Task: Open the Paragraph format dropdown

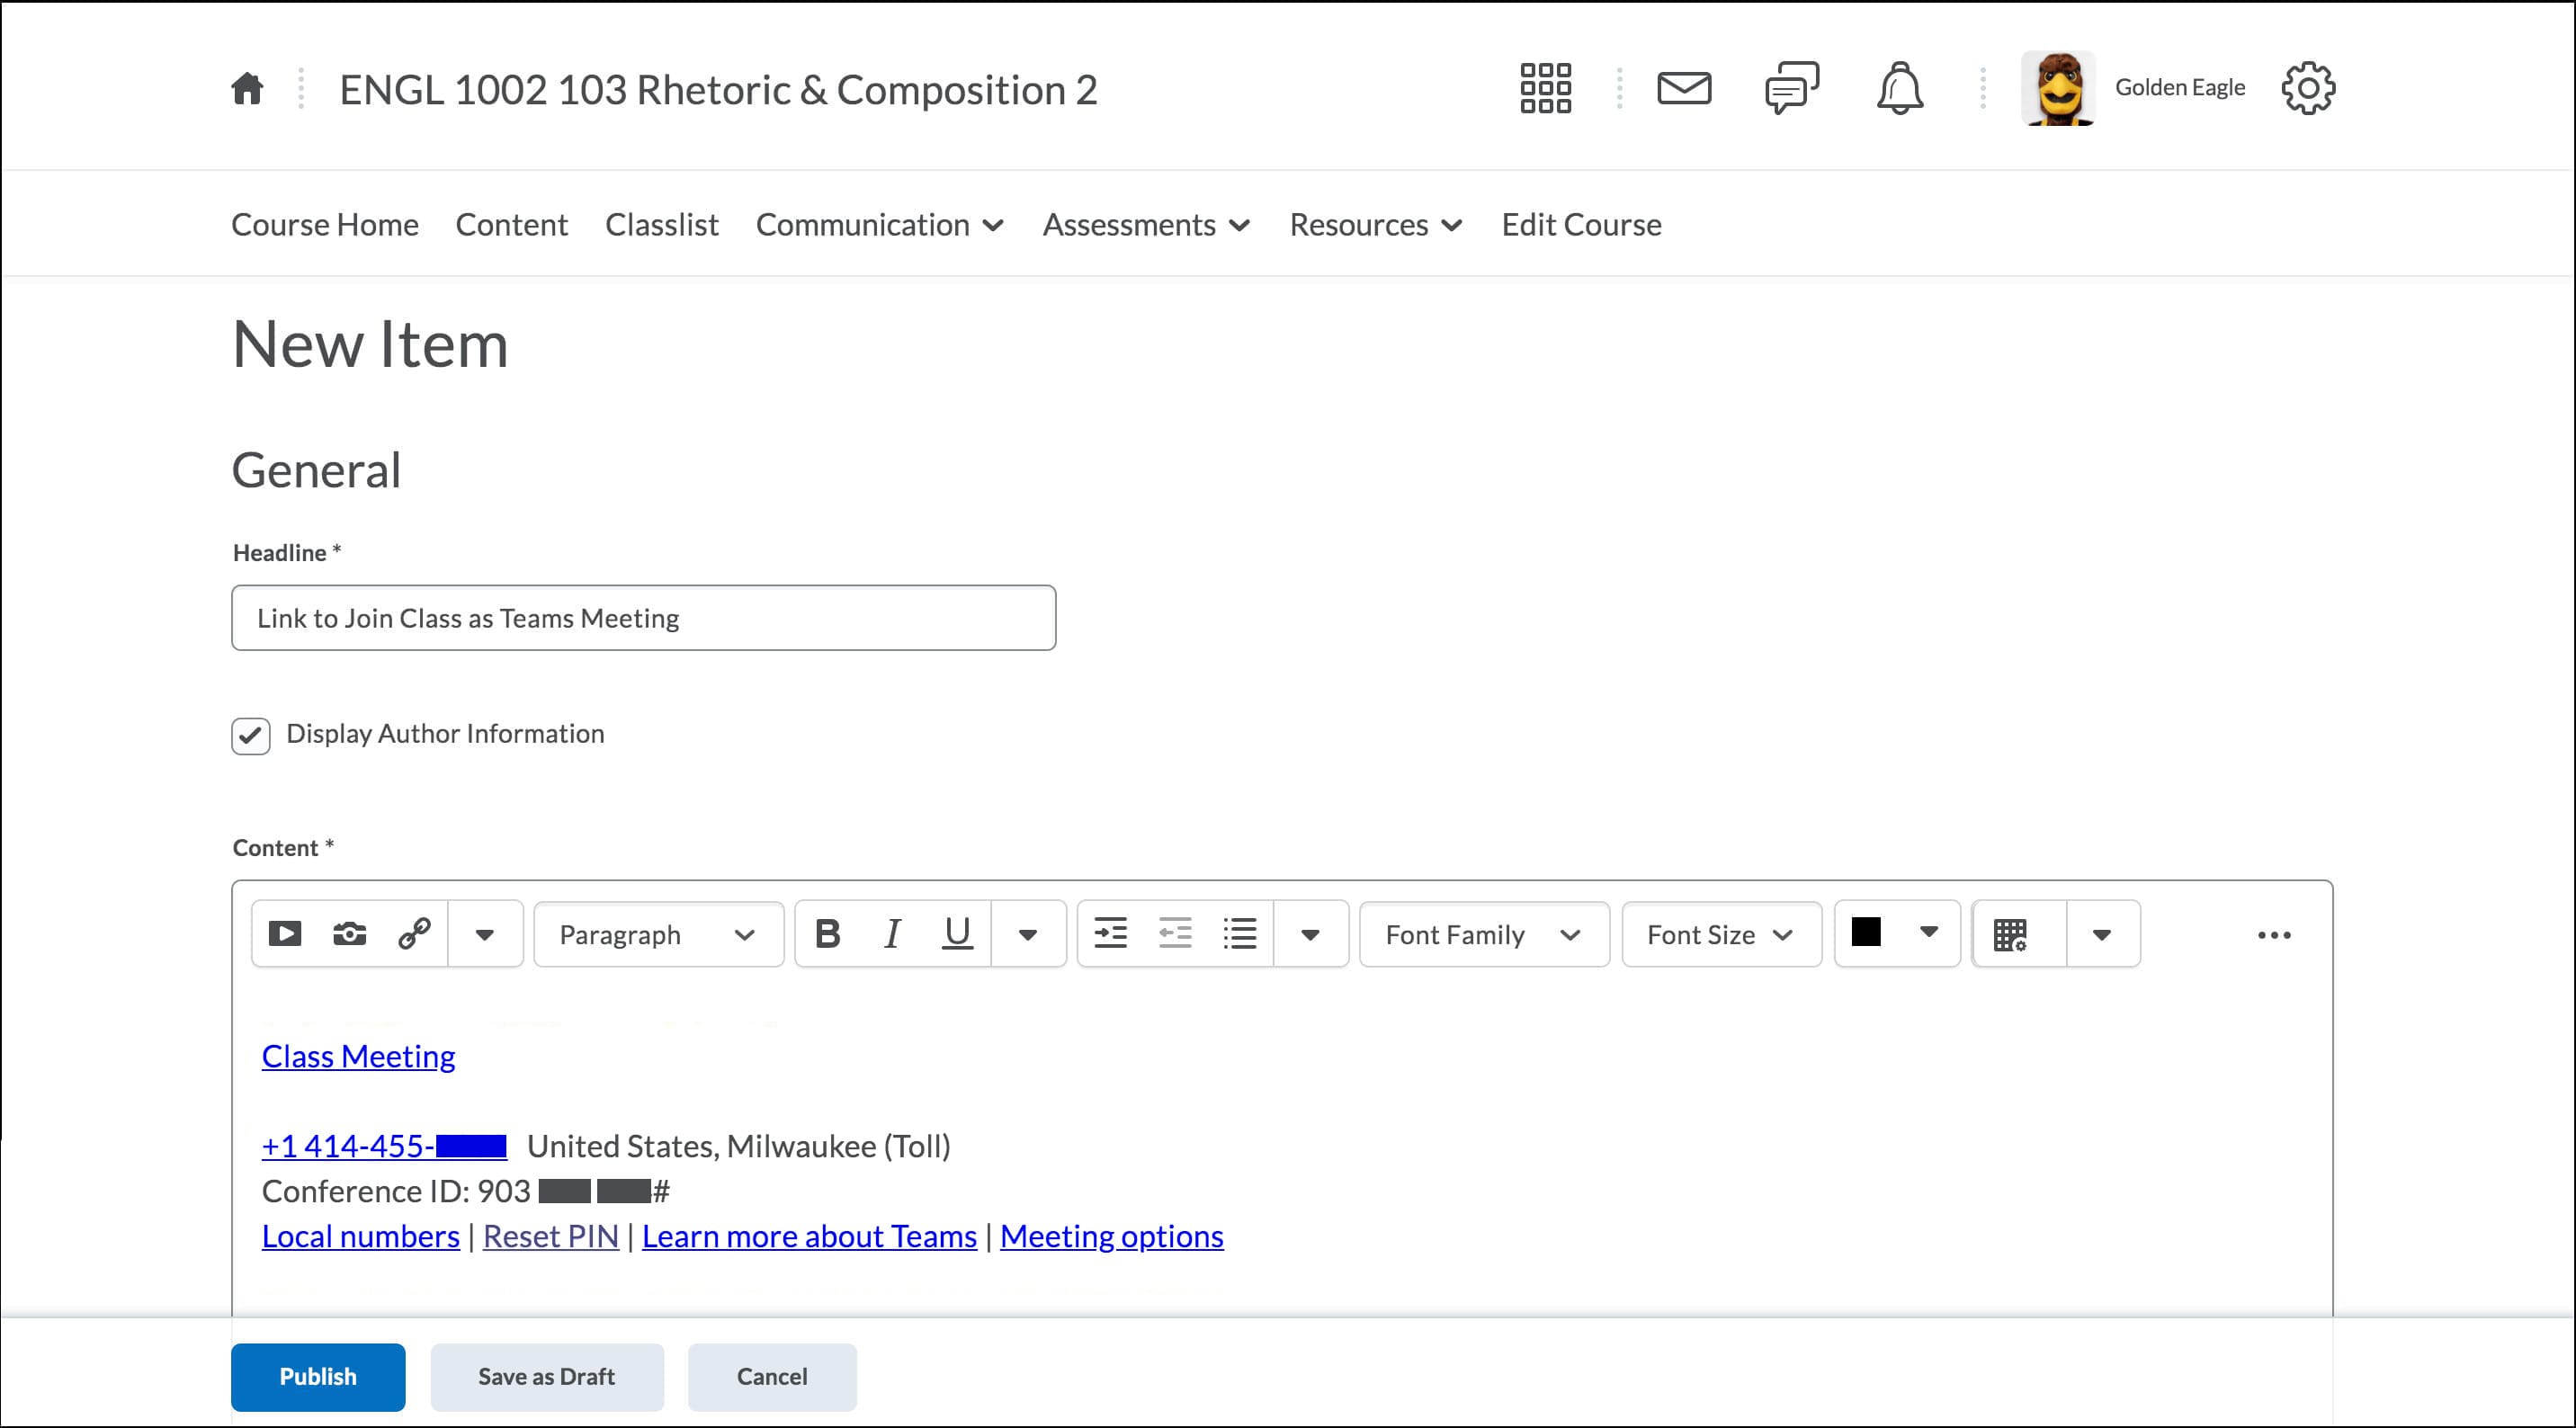Action: pyautogui.click(x=657, y=934)
